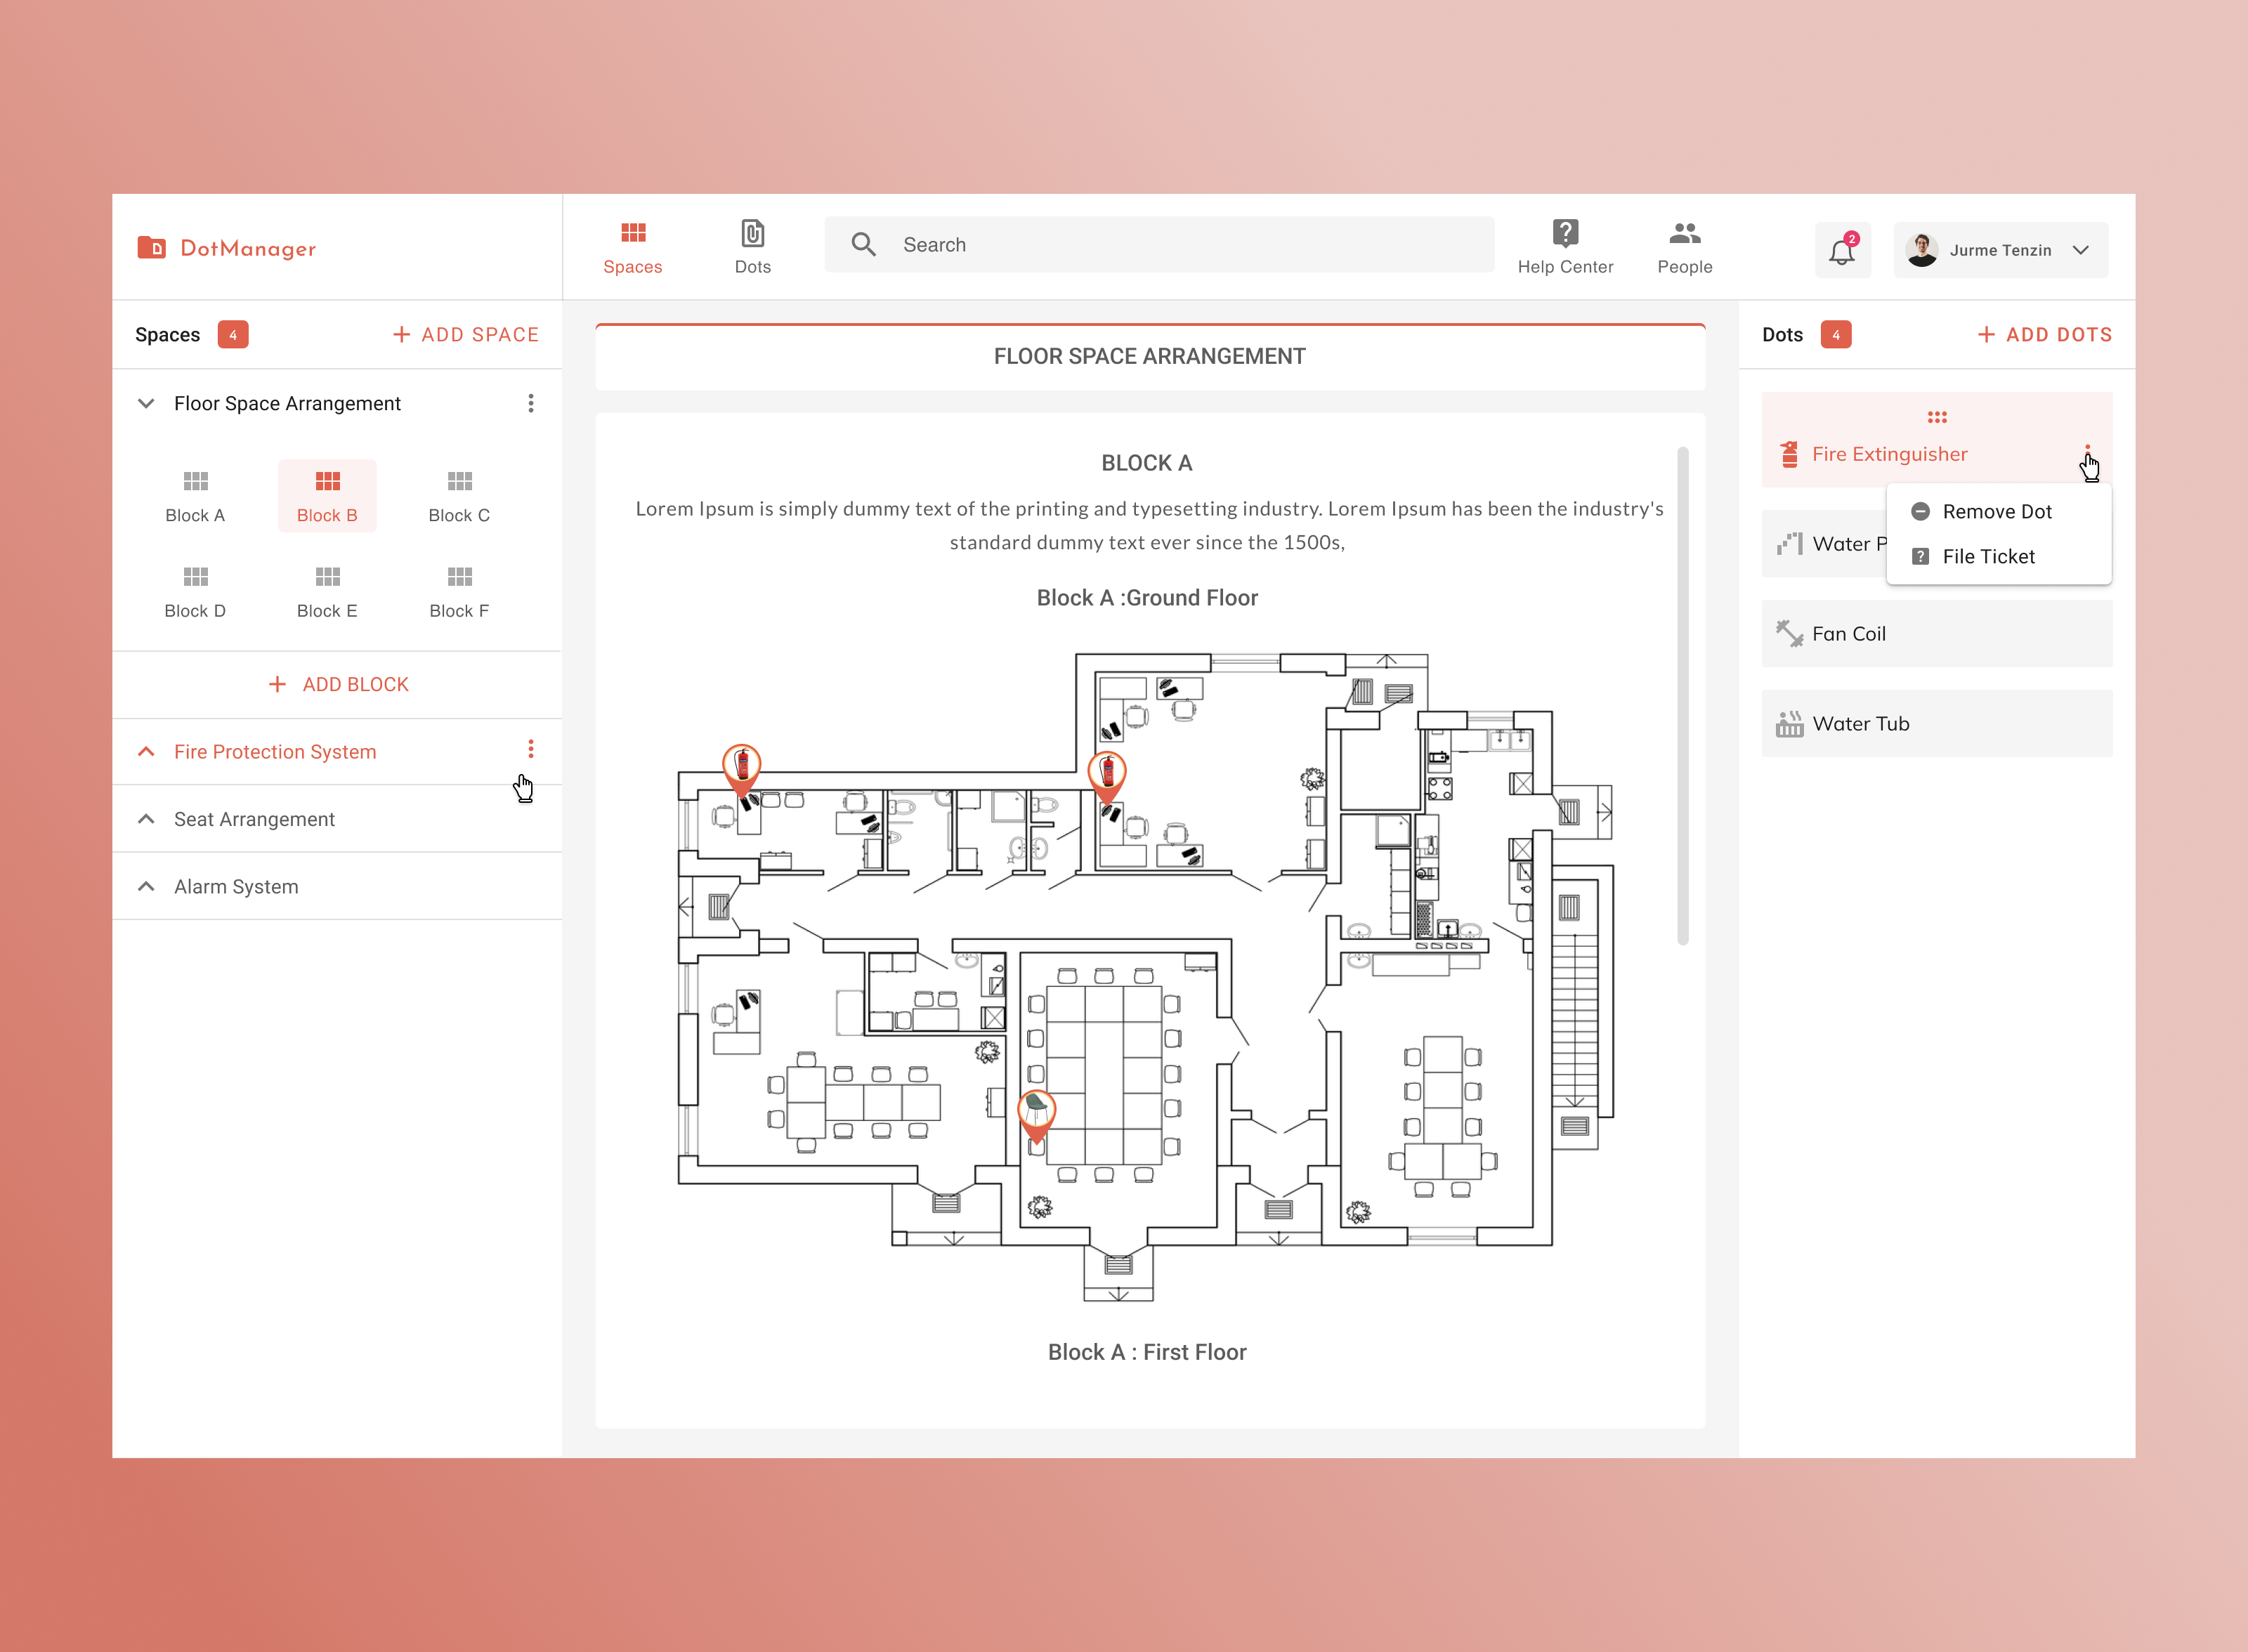Open the DotManager logo icon
Image resolution: width=2248 pixels, height=1652 pixels.
(x=151, y=247)
